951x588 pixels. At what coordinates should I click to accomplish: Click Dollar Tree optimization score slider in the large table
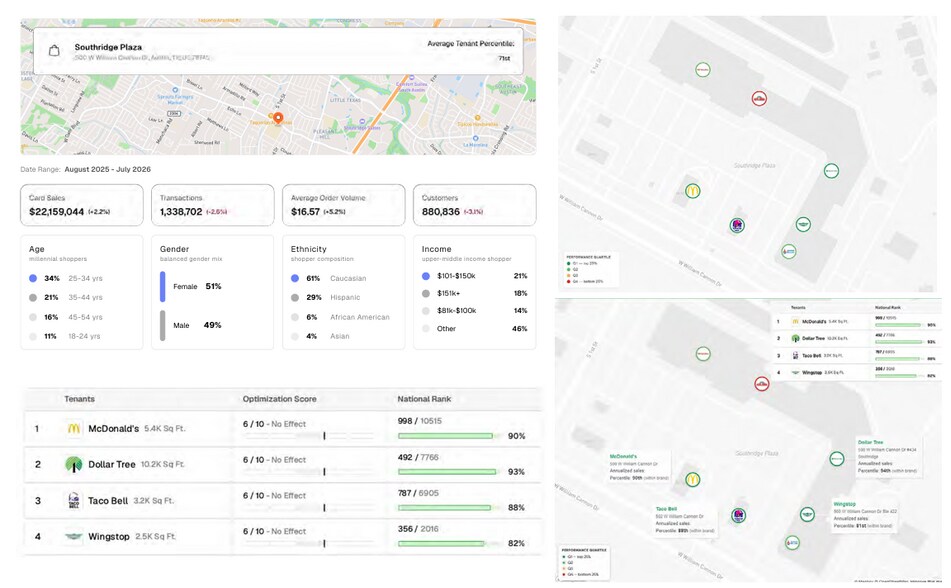tap(308, 471)
